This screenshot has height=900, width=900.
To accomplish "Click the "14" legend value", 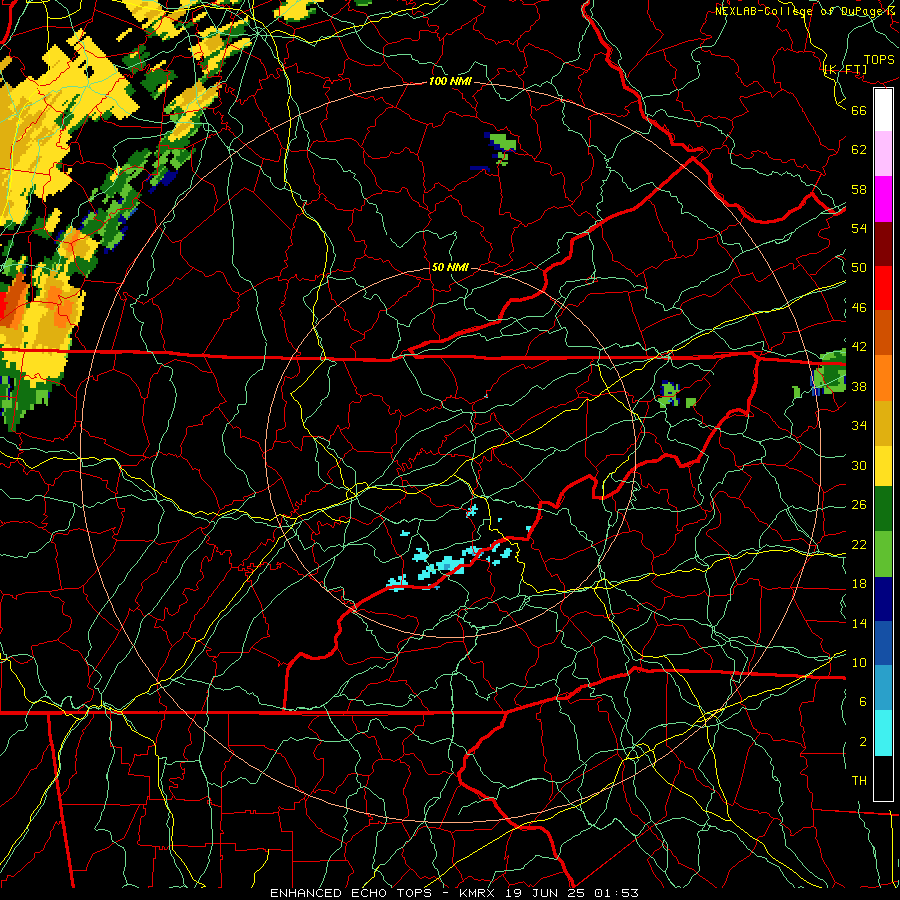I will 859,623.
